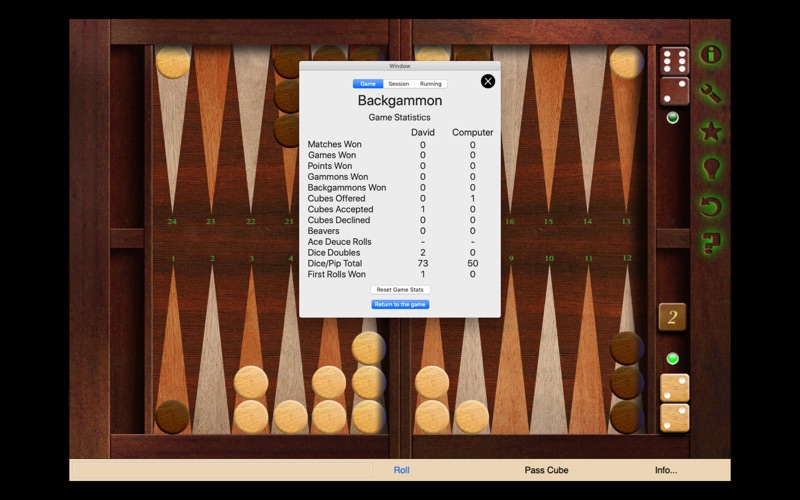Viewport: 800px width, 500px height.
Task: Click the 'Matches Won' row label
Action: [x=334, y=144]
